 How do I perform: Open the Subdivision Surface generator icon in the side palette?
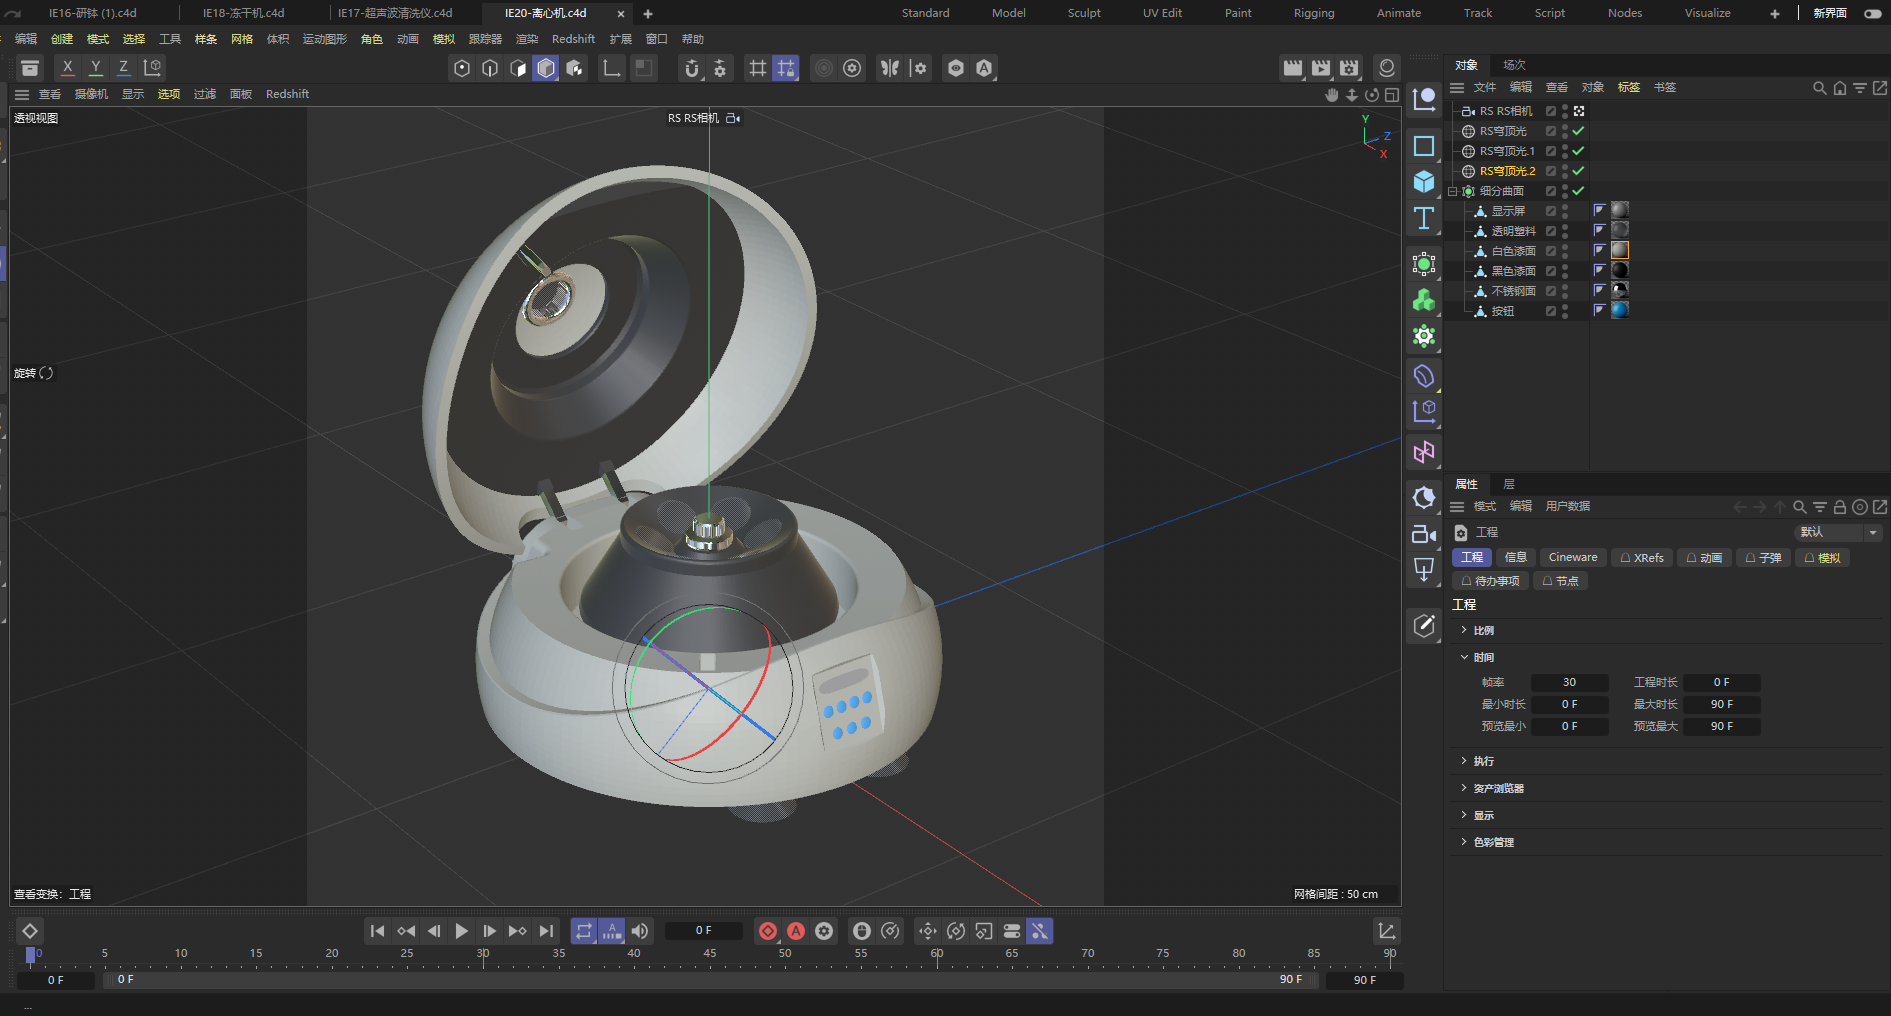1424,264
